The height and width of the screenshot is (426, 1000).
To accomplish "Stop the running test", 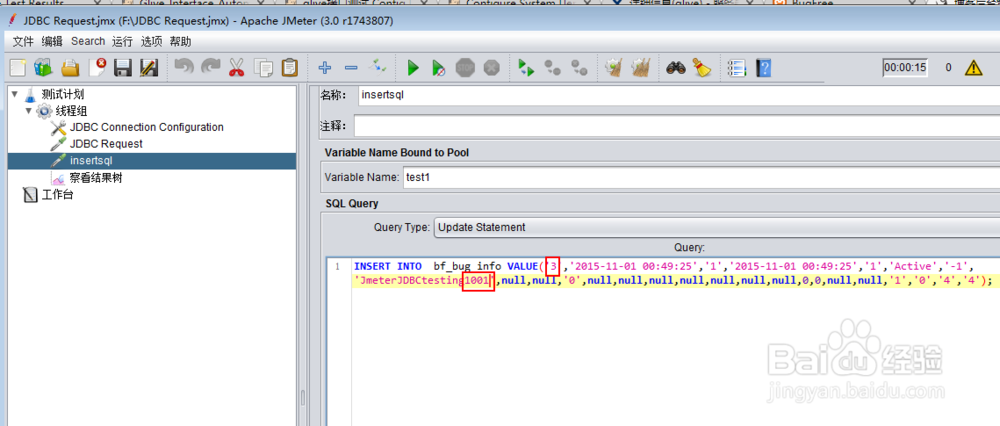I will tap(465, 67).
